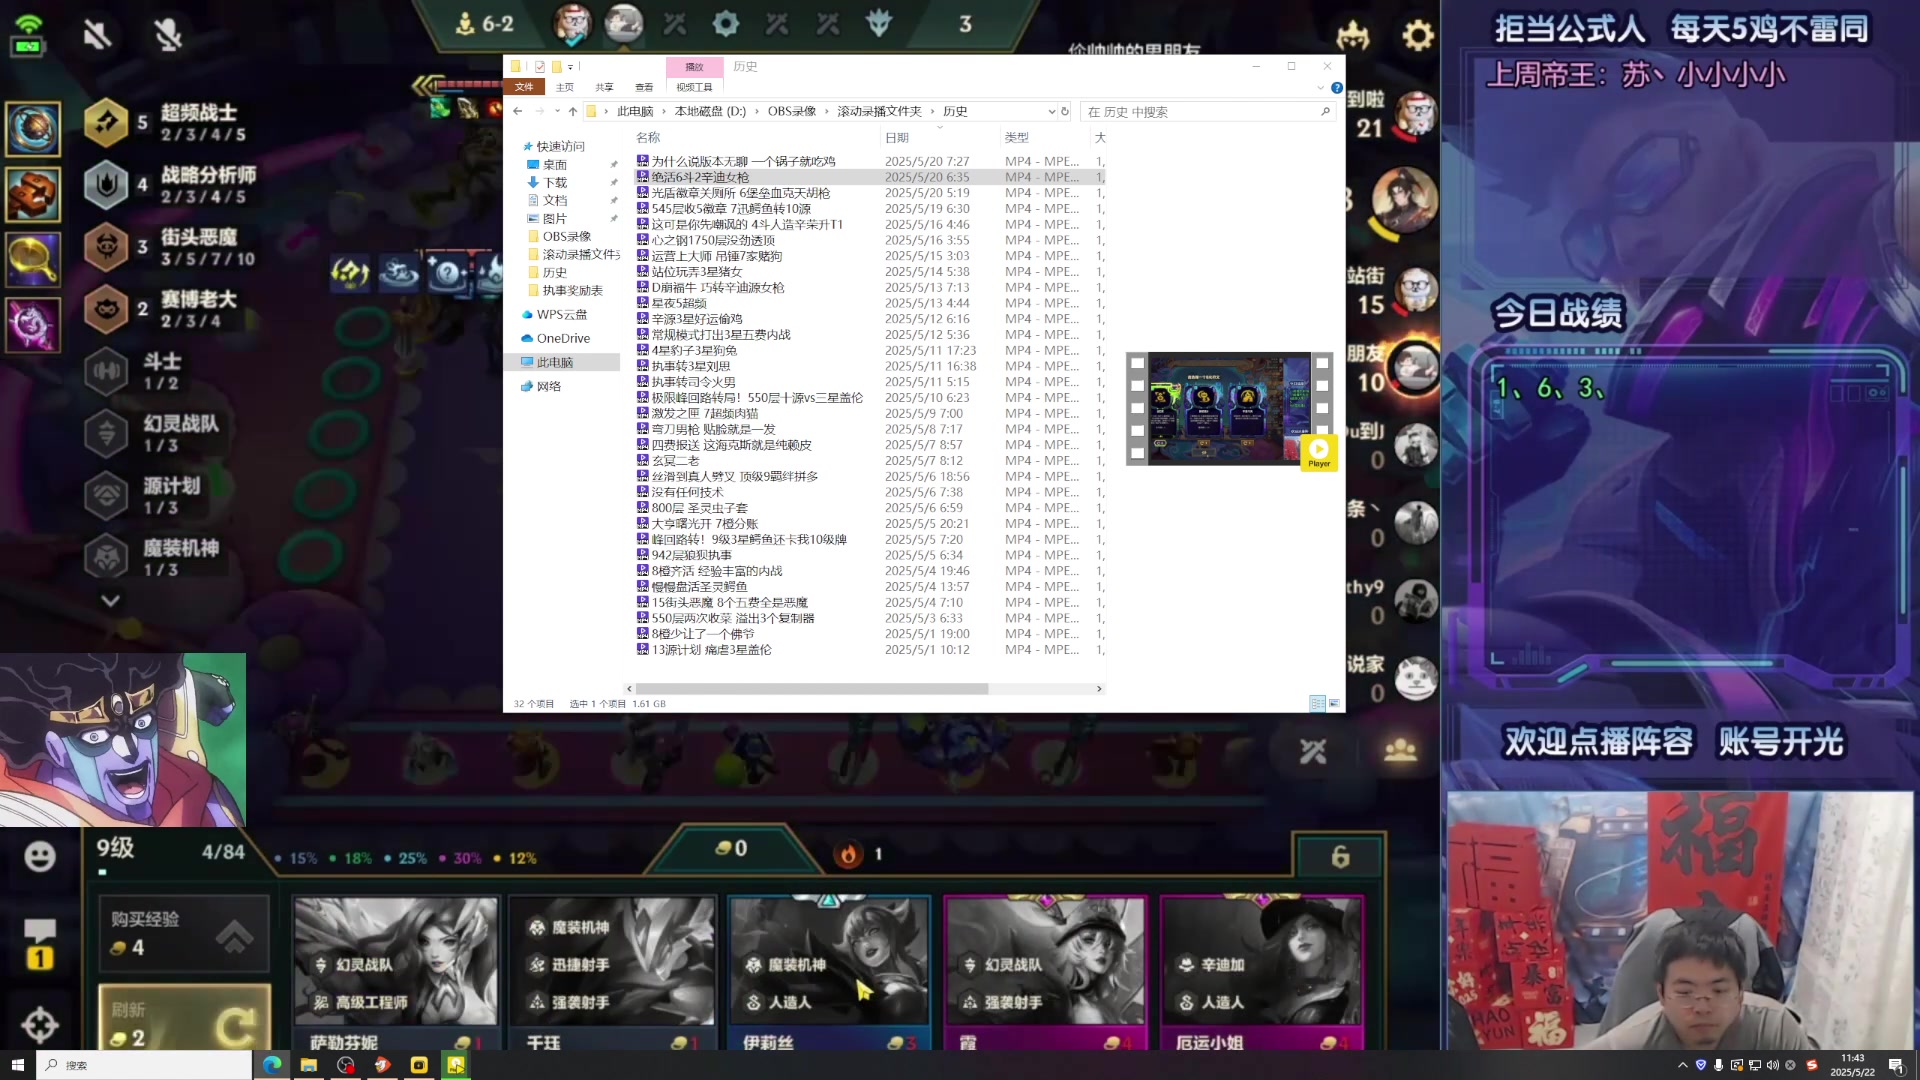Click OBS录像 in address breadcrumb
The width and height of the screenshot is (1920, 1080).
tap(792, 112)
